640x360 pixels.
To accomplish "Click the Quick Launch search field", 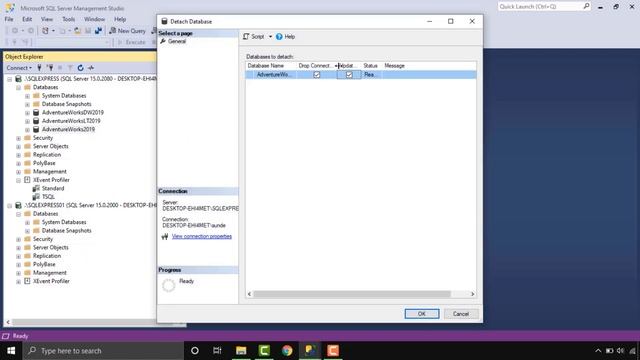I will click(540, 6).
